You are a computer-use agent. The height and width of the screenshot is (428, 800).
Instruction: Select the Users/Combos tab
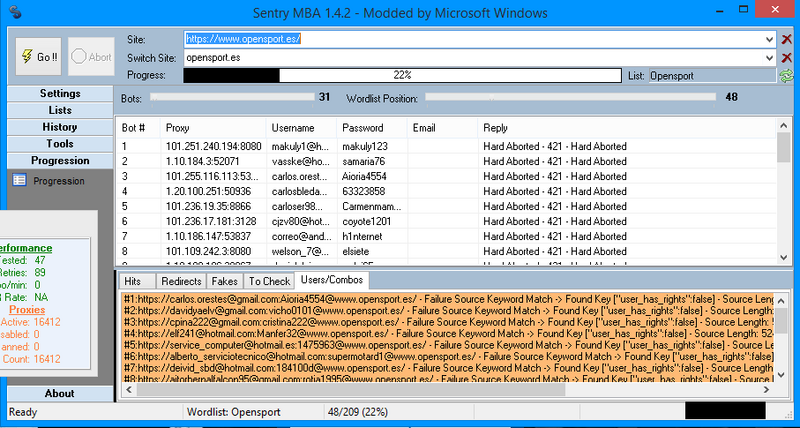coord(332,280)
